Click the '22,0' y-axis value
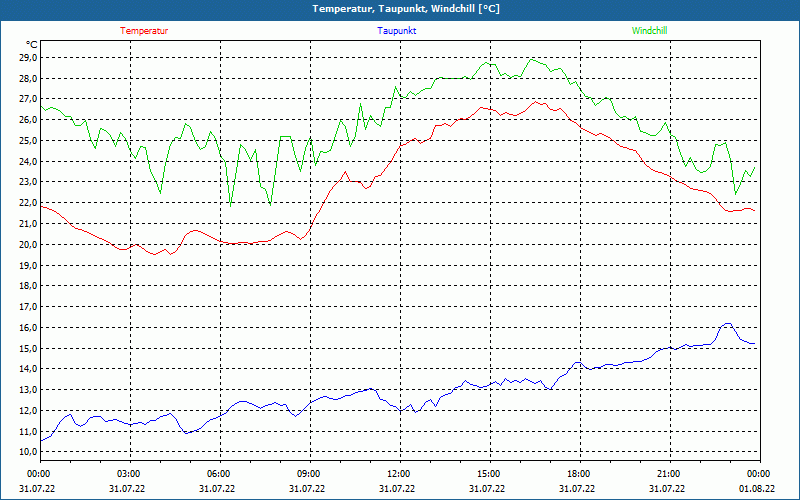Screen dimensions: 800x500 pos(29,203)
